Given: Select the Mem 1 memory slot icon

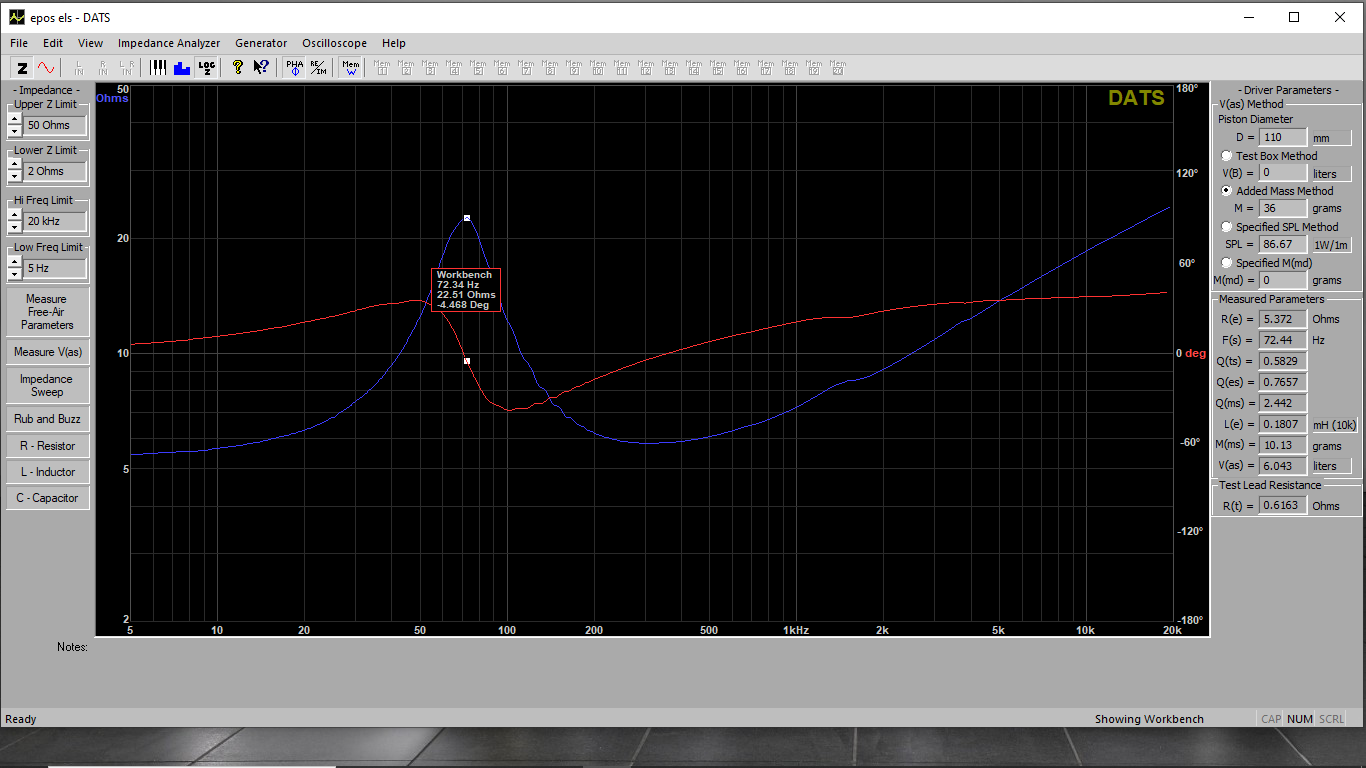Looking at the screenshot, I should coord(382,68).
